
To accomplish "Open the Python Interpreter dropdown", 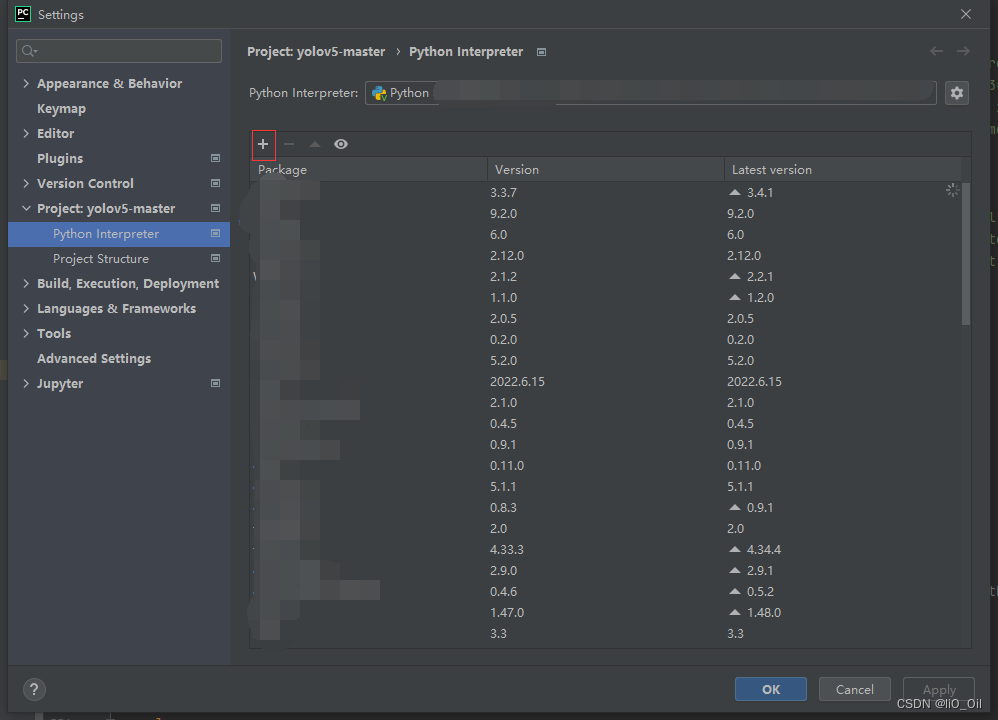I will click(650, 93).
